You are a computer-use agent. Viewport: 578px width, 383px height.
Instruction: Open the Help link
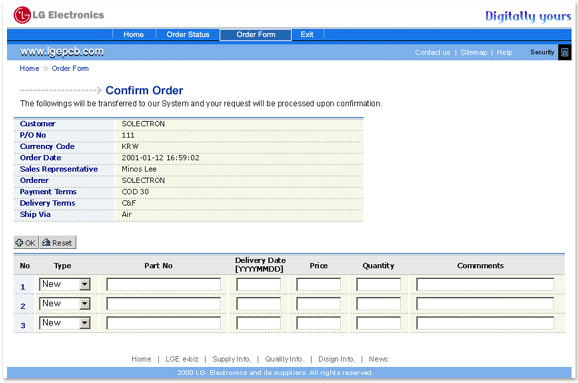pos(504,52)
